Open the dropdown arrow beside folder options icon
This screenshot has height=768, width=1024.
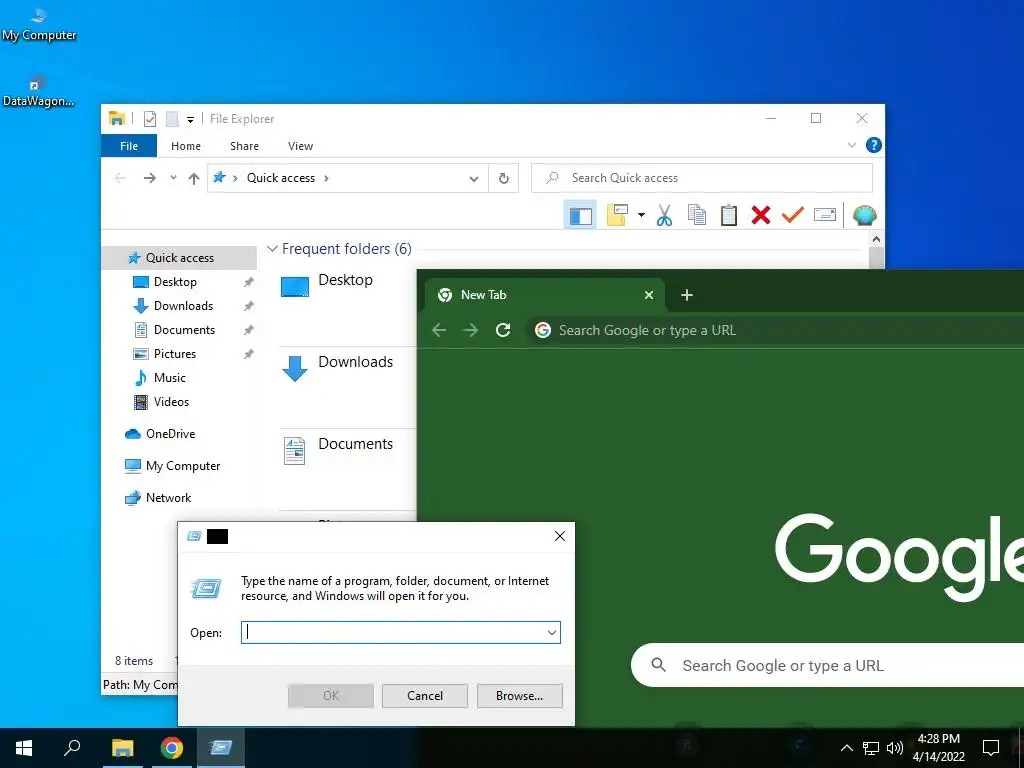641,215
